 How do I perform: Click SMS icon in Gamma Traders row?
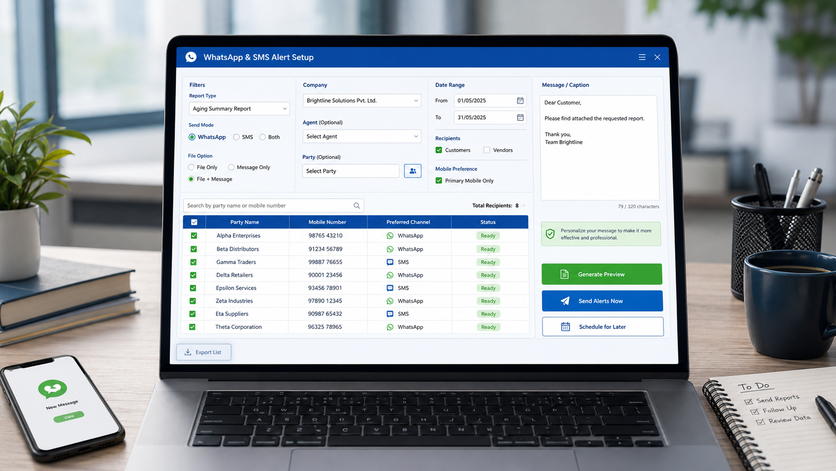pyautogui.click(x=390, y=262)
